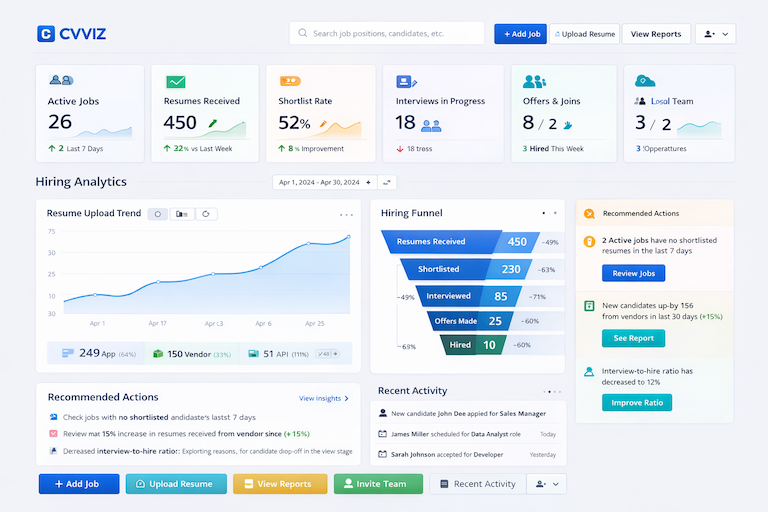This screenshot has height=512, width=768.
Task: Click the swap arrows icon beside the date range
Action: 387,182
